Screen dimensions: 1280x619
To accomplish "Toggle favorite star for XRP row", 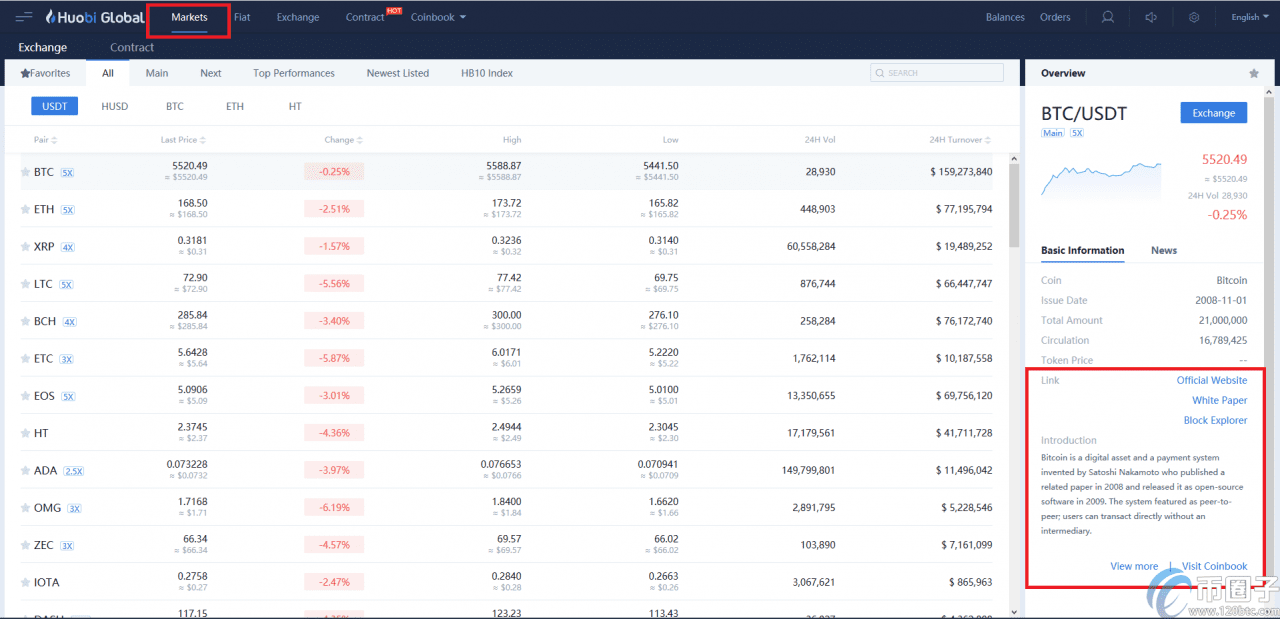I will (x=25, y=246).
